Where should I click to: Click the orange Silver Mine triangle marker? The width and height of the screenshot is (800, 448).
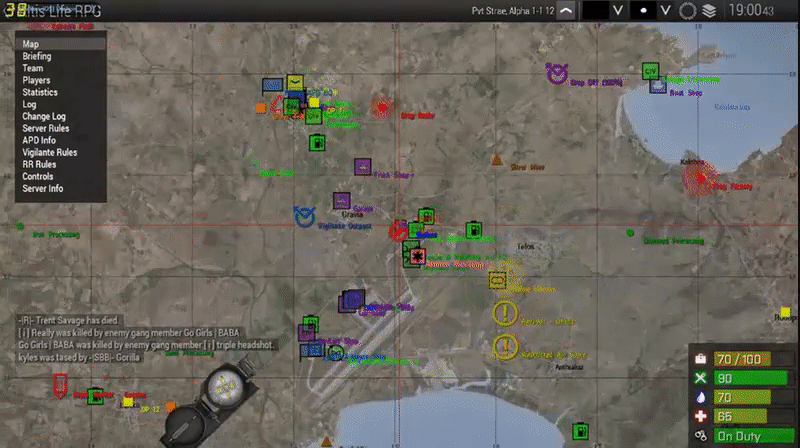497,161
